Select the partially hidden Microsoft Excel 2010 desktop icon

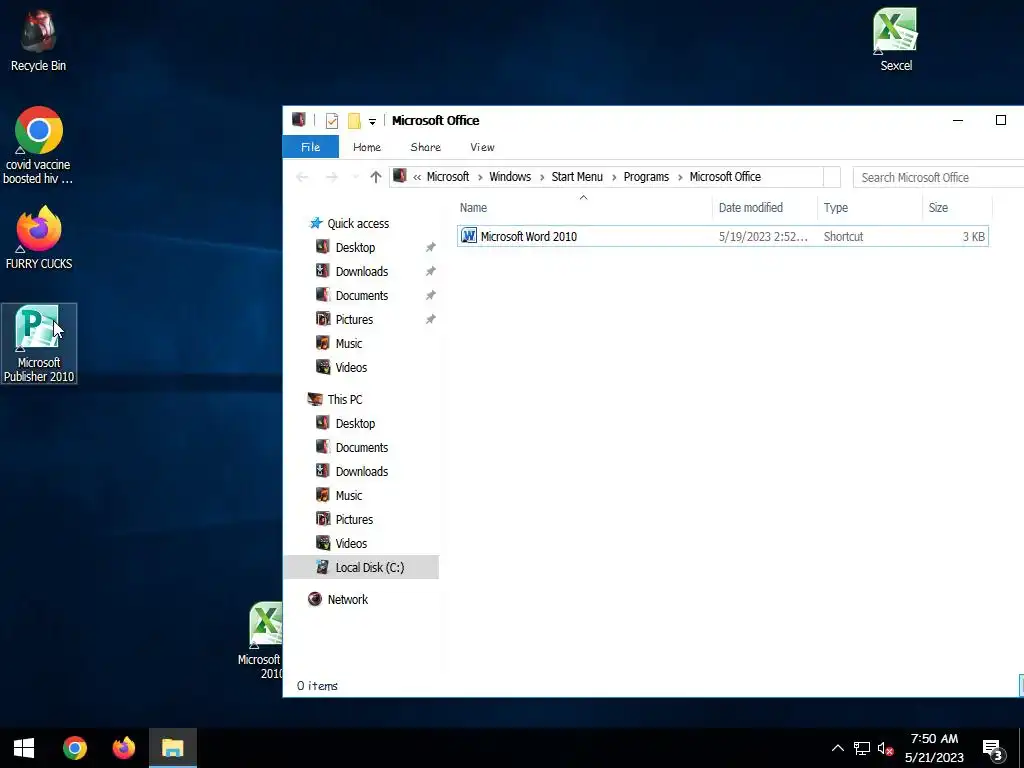pyautogui.click(x=261, y=640)
